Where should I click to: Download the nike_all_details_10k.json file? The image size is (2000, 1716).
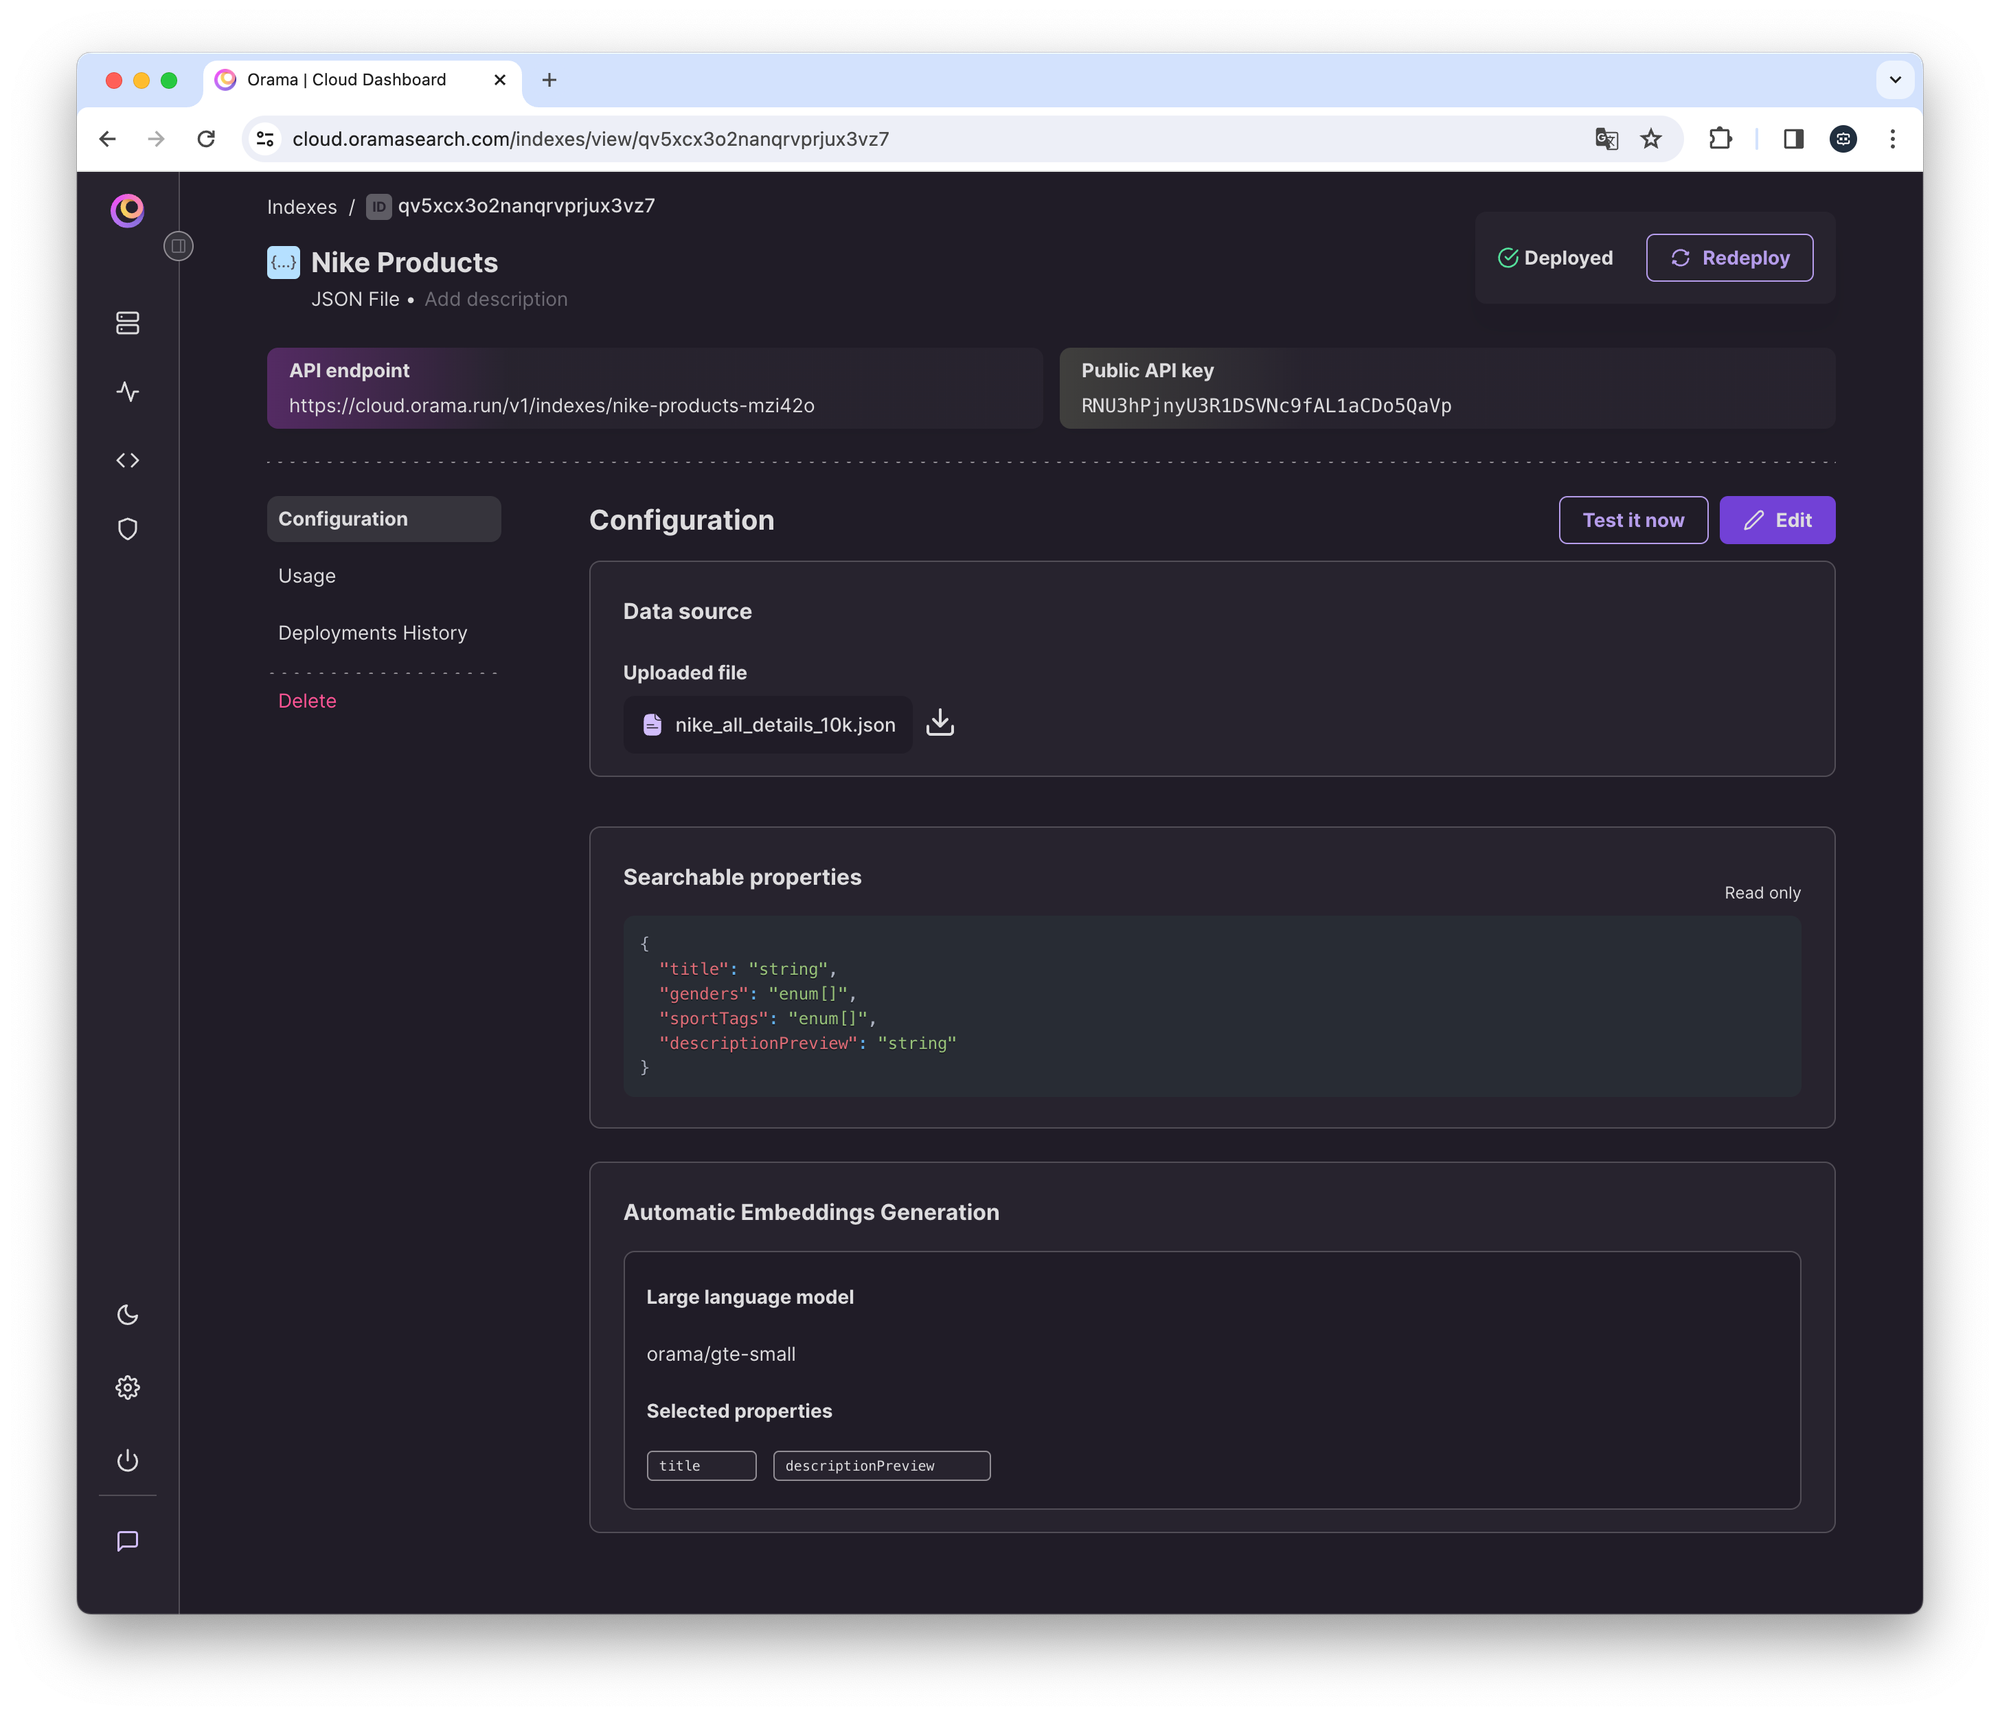point(940,723)
